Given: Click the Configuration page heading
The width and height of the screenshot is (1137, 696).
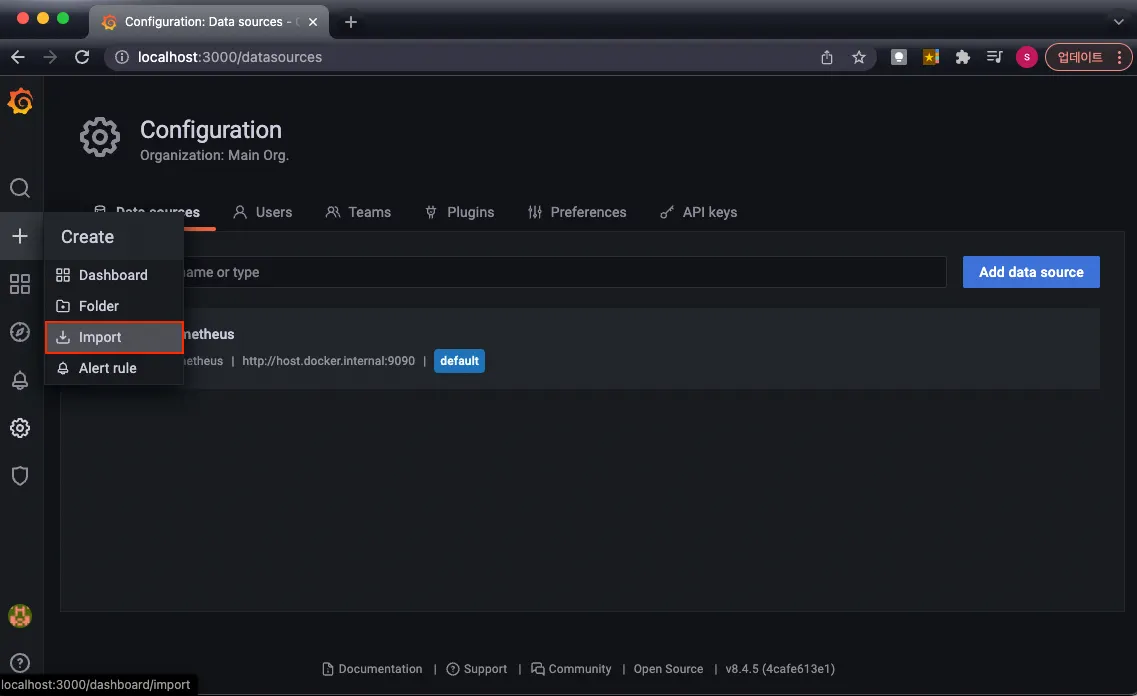Looking at the screenshot, I should point(210,130).
